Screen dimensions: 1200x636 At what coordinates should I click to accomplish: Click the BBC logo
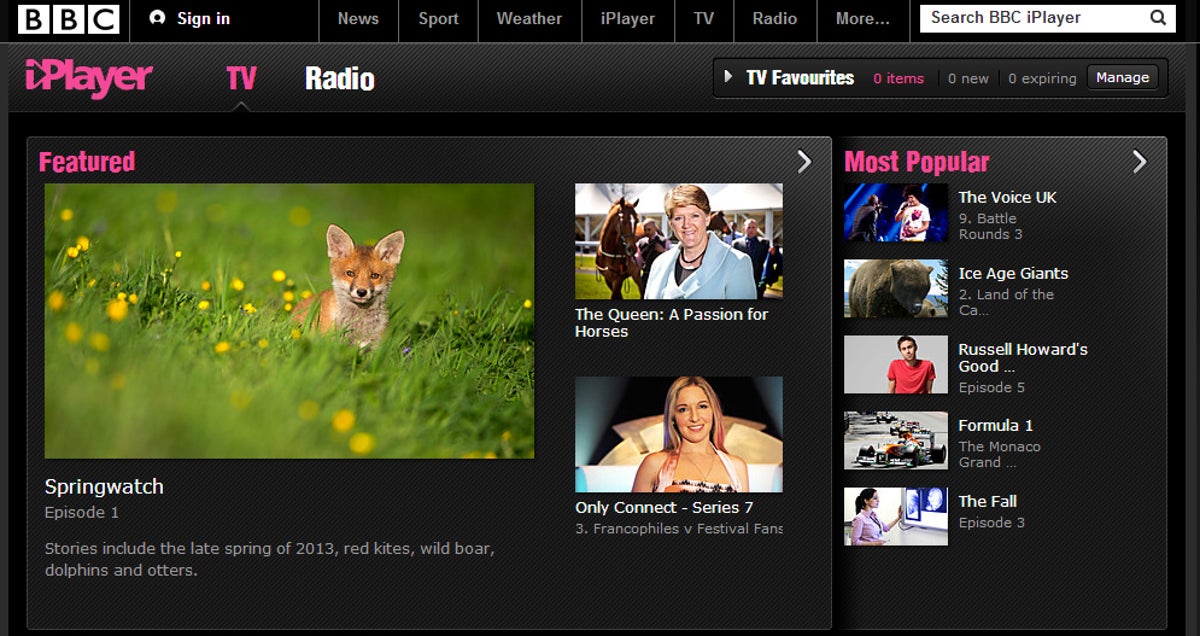click(68, 19)
